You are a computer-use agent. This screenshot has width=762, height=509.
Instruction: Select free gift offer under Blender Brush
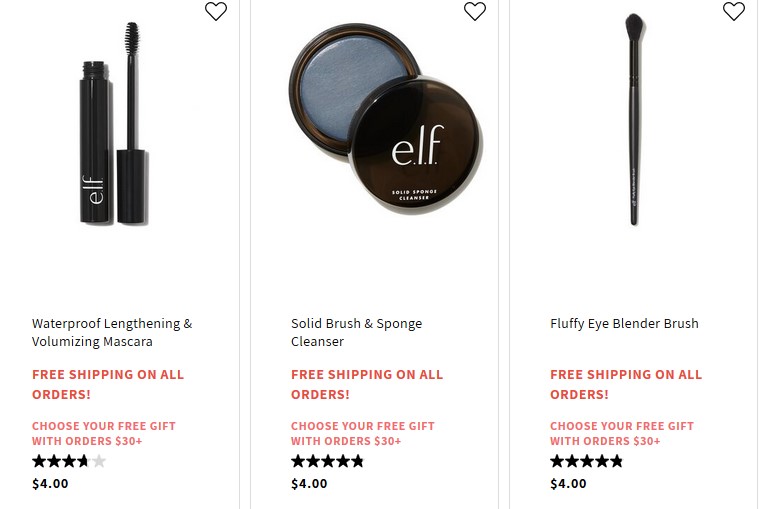pyautogui.click(x=621, y=433)
